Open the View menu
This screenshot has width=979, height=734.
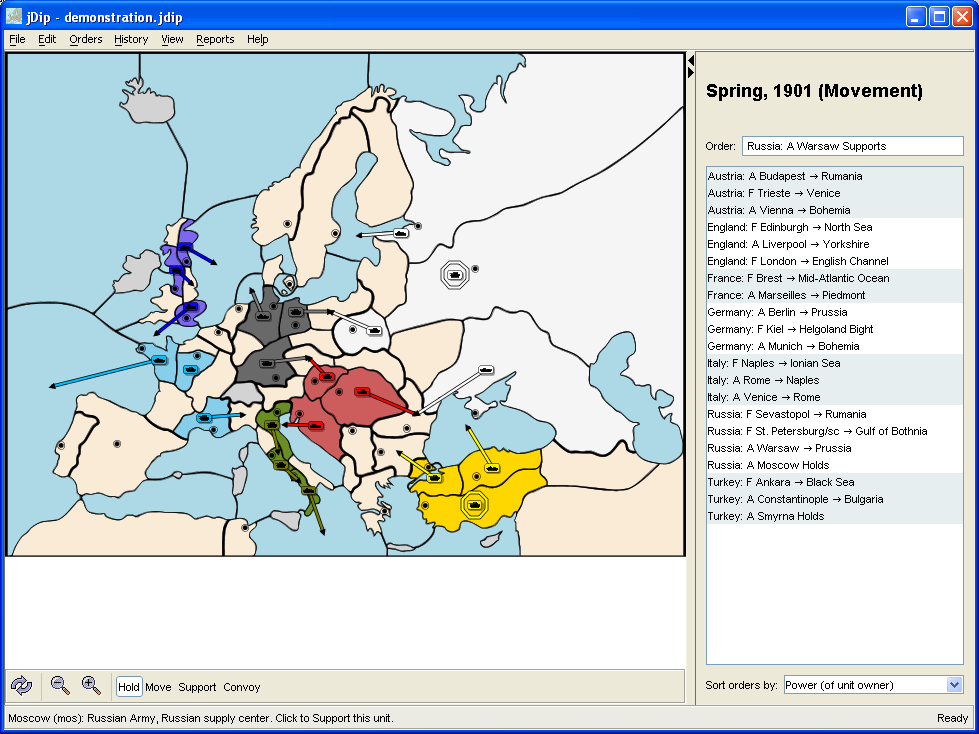pos(172,39)
